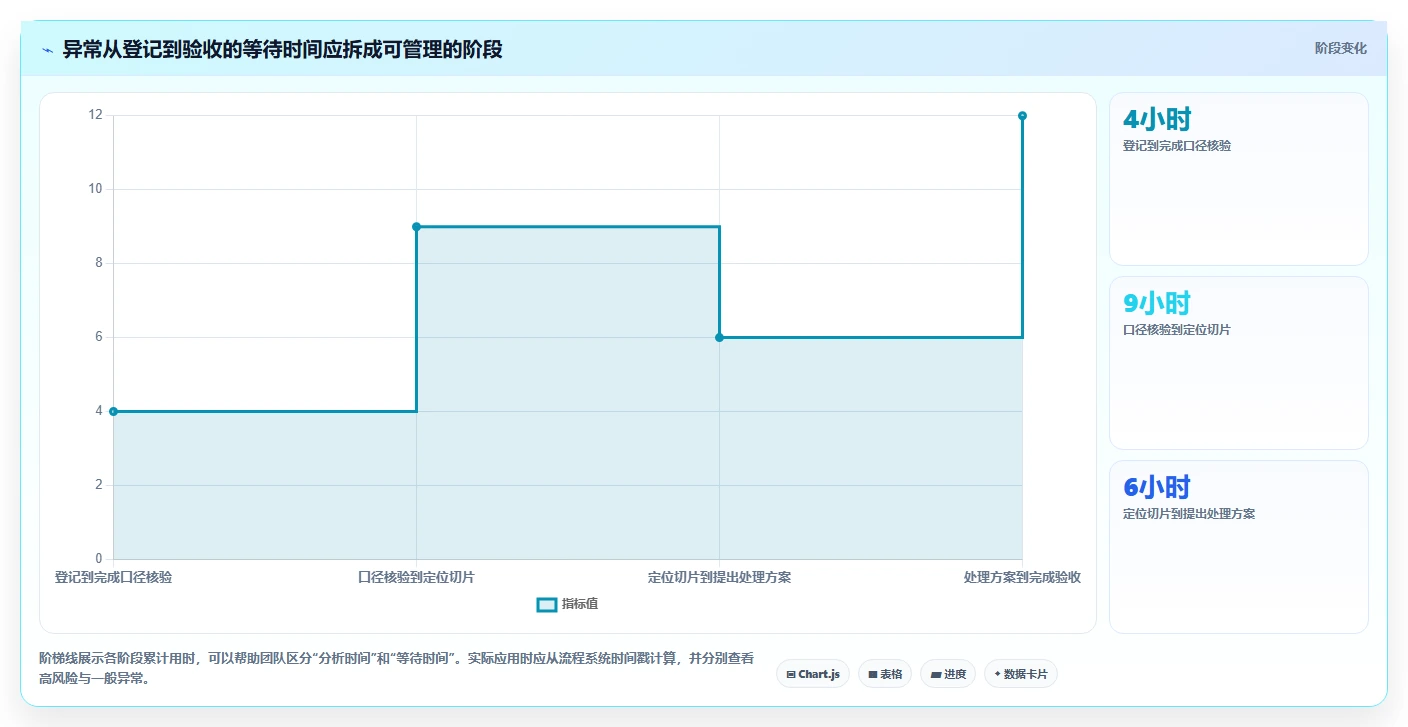Click x-axis label 登记到完成口径核验
This screenshot has height=727, width=1408.
[x=113, y=577]
